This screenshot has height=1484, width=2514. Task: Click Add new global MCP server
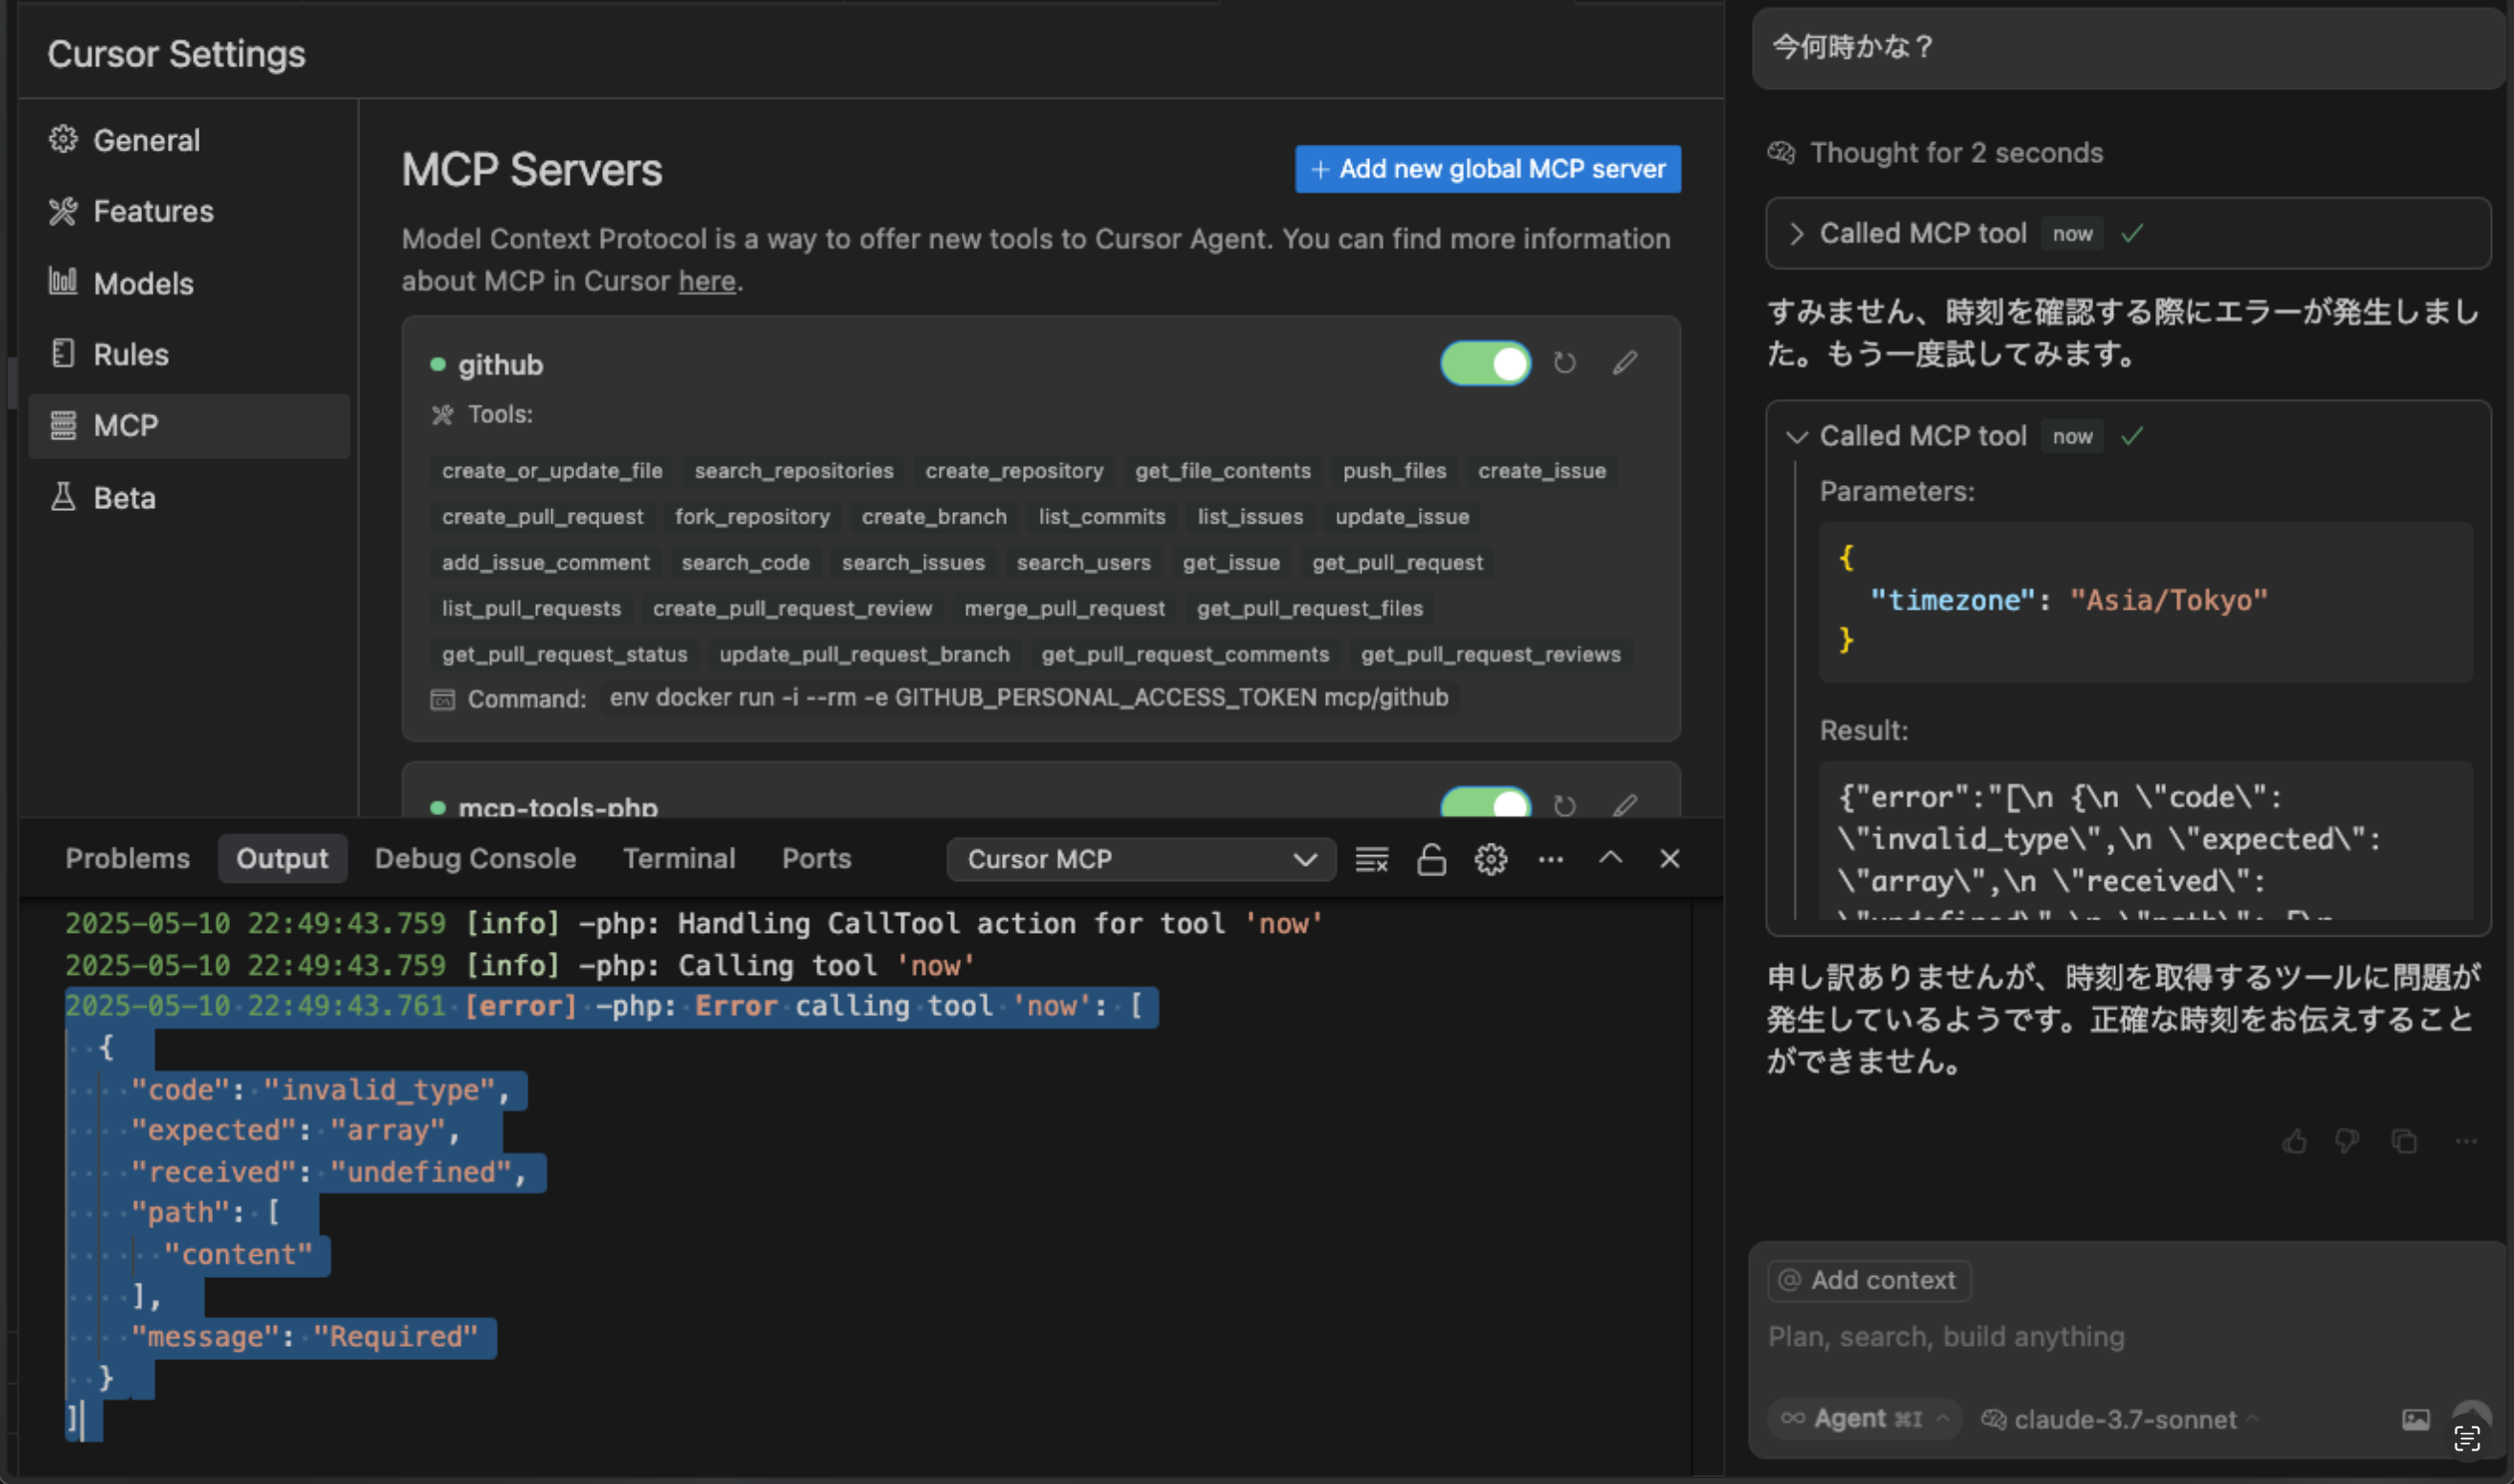(1487, 169)
